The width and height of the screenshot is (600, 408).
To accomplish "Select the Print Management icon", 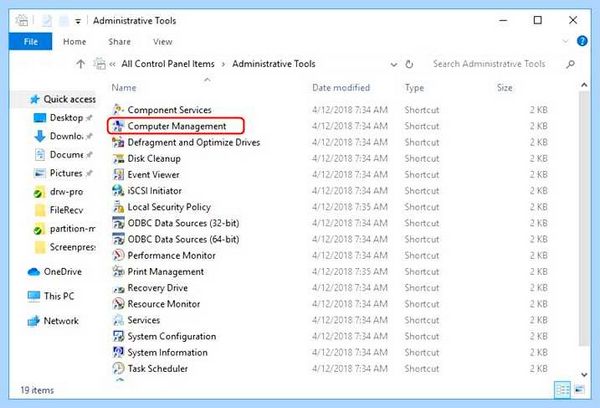I will tap(118, 272).
